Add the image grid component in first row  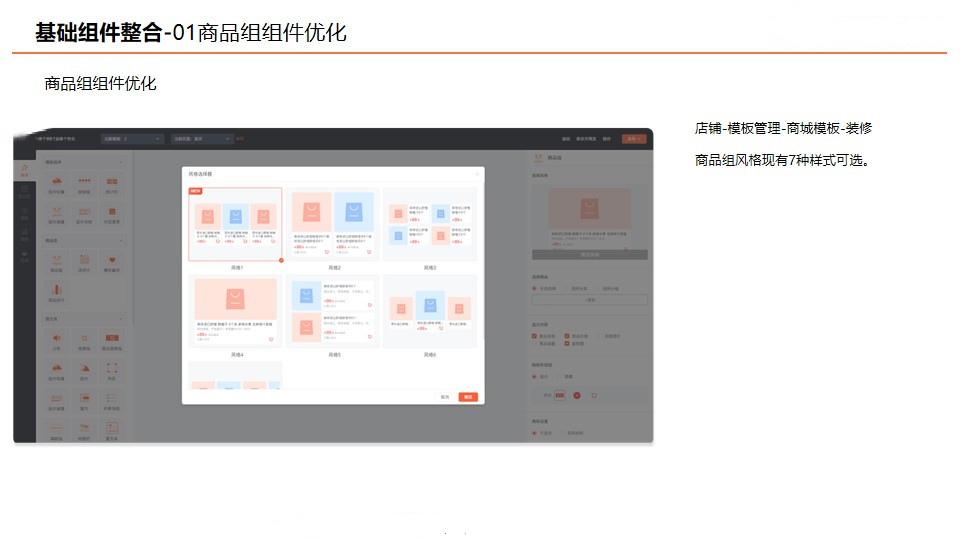click(x=112, y=184)
